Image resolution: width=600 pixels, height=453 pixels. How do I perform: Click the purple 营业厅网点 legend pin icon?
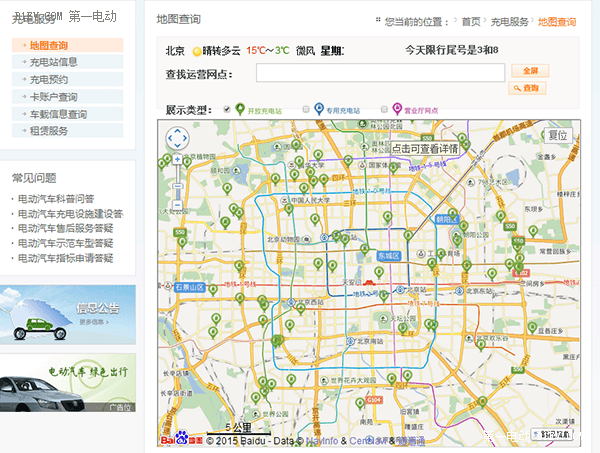[x=397, y=109]
